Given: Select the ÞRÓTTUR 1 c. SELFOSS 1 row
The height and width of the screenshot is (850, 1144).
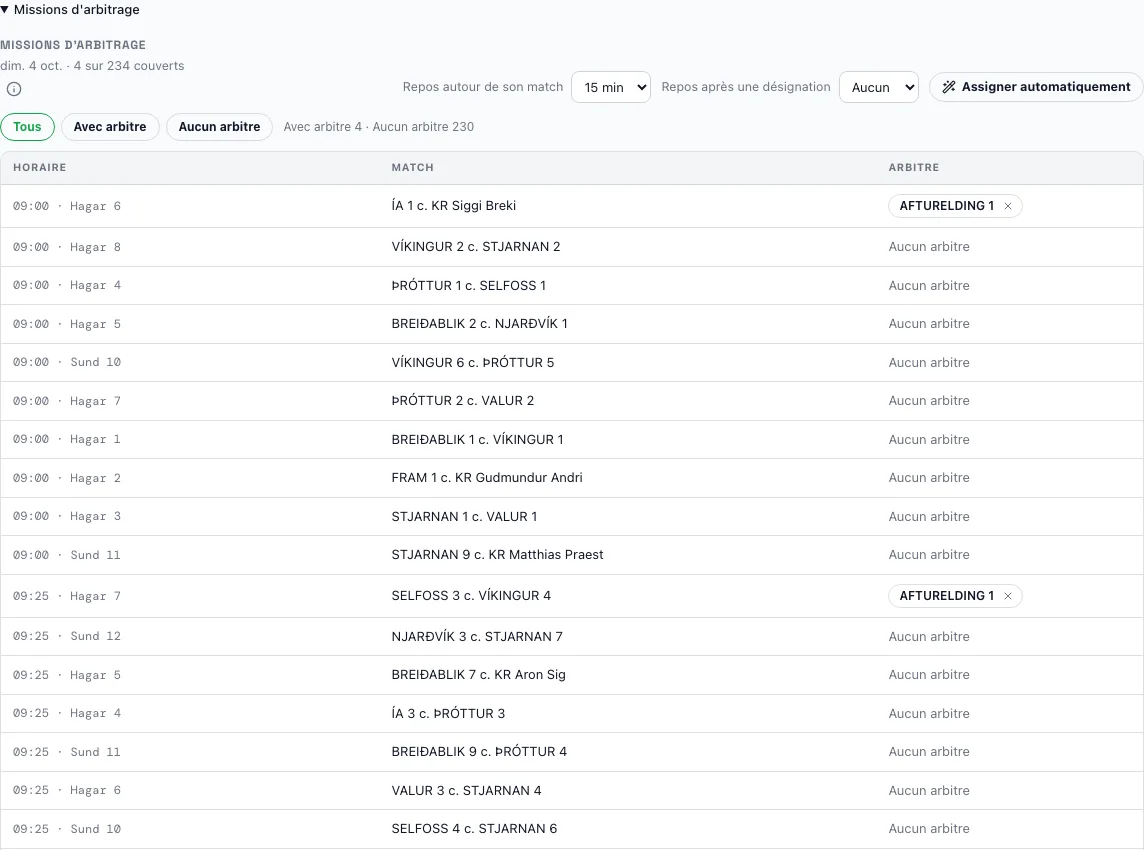Looking at the screenshot, I should point(572,285).
